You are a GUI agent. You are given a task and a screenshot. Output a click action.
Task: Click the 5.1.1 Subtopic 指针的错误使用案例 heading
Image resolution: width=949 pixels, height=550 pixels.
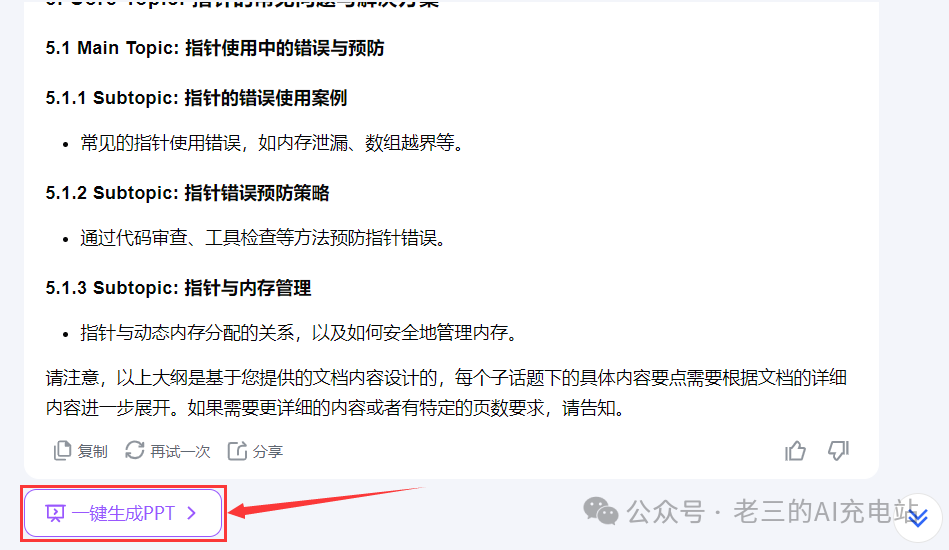coord(196,97)
